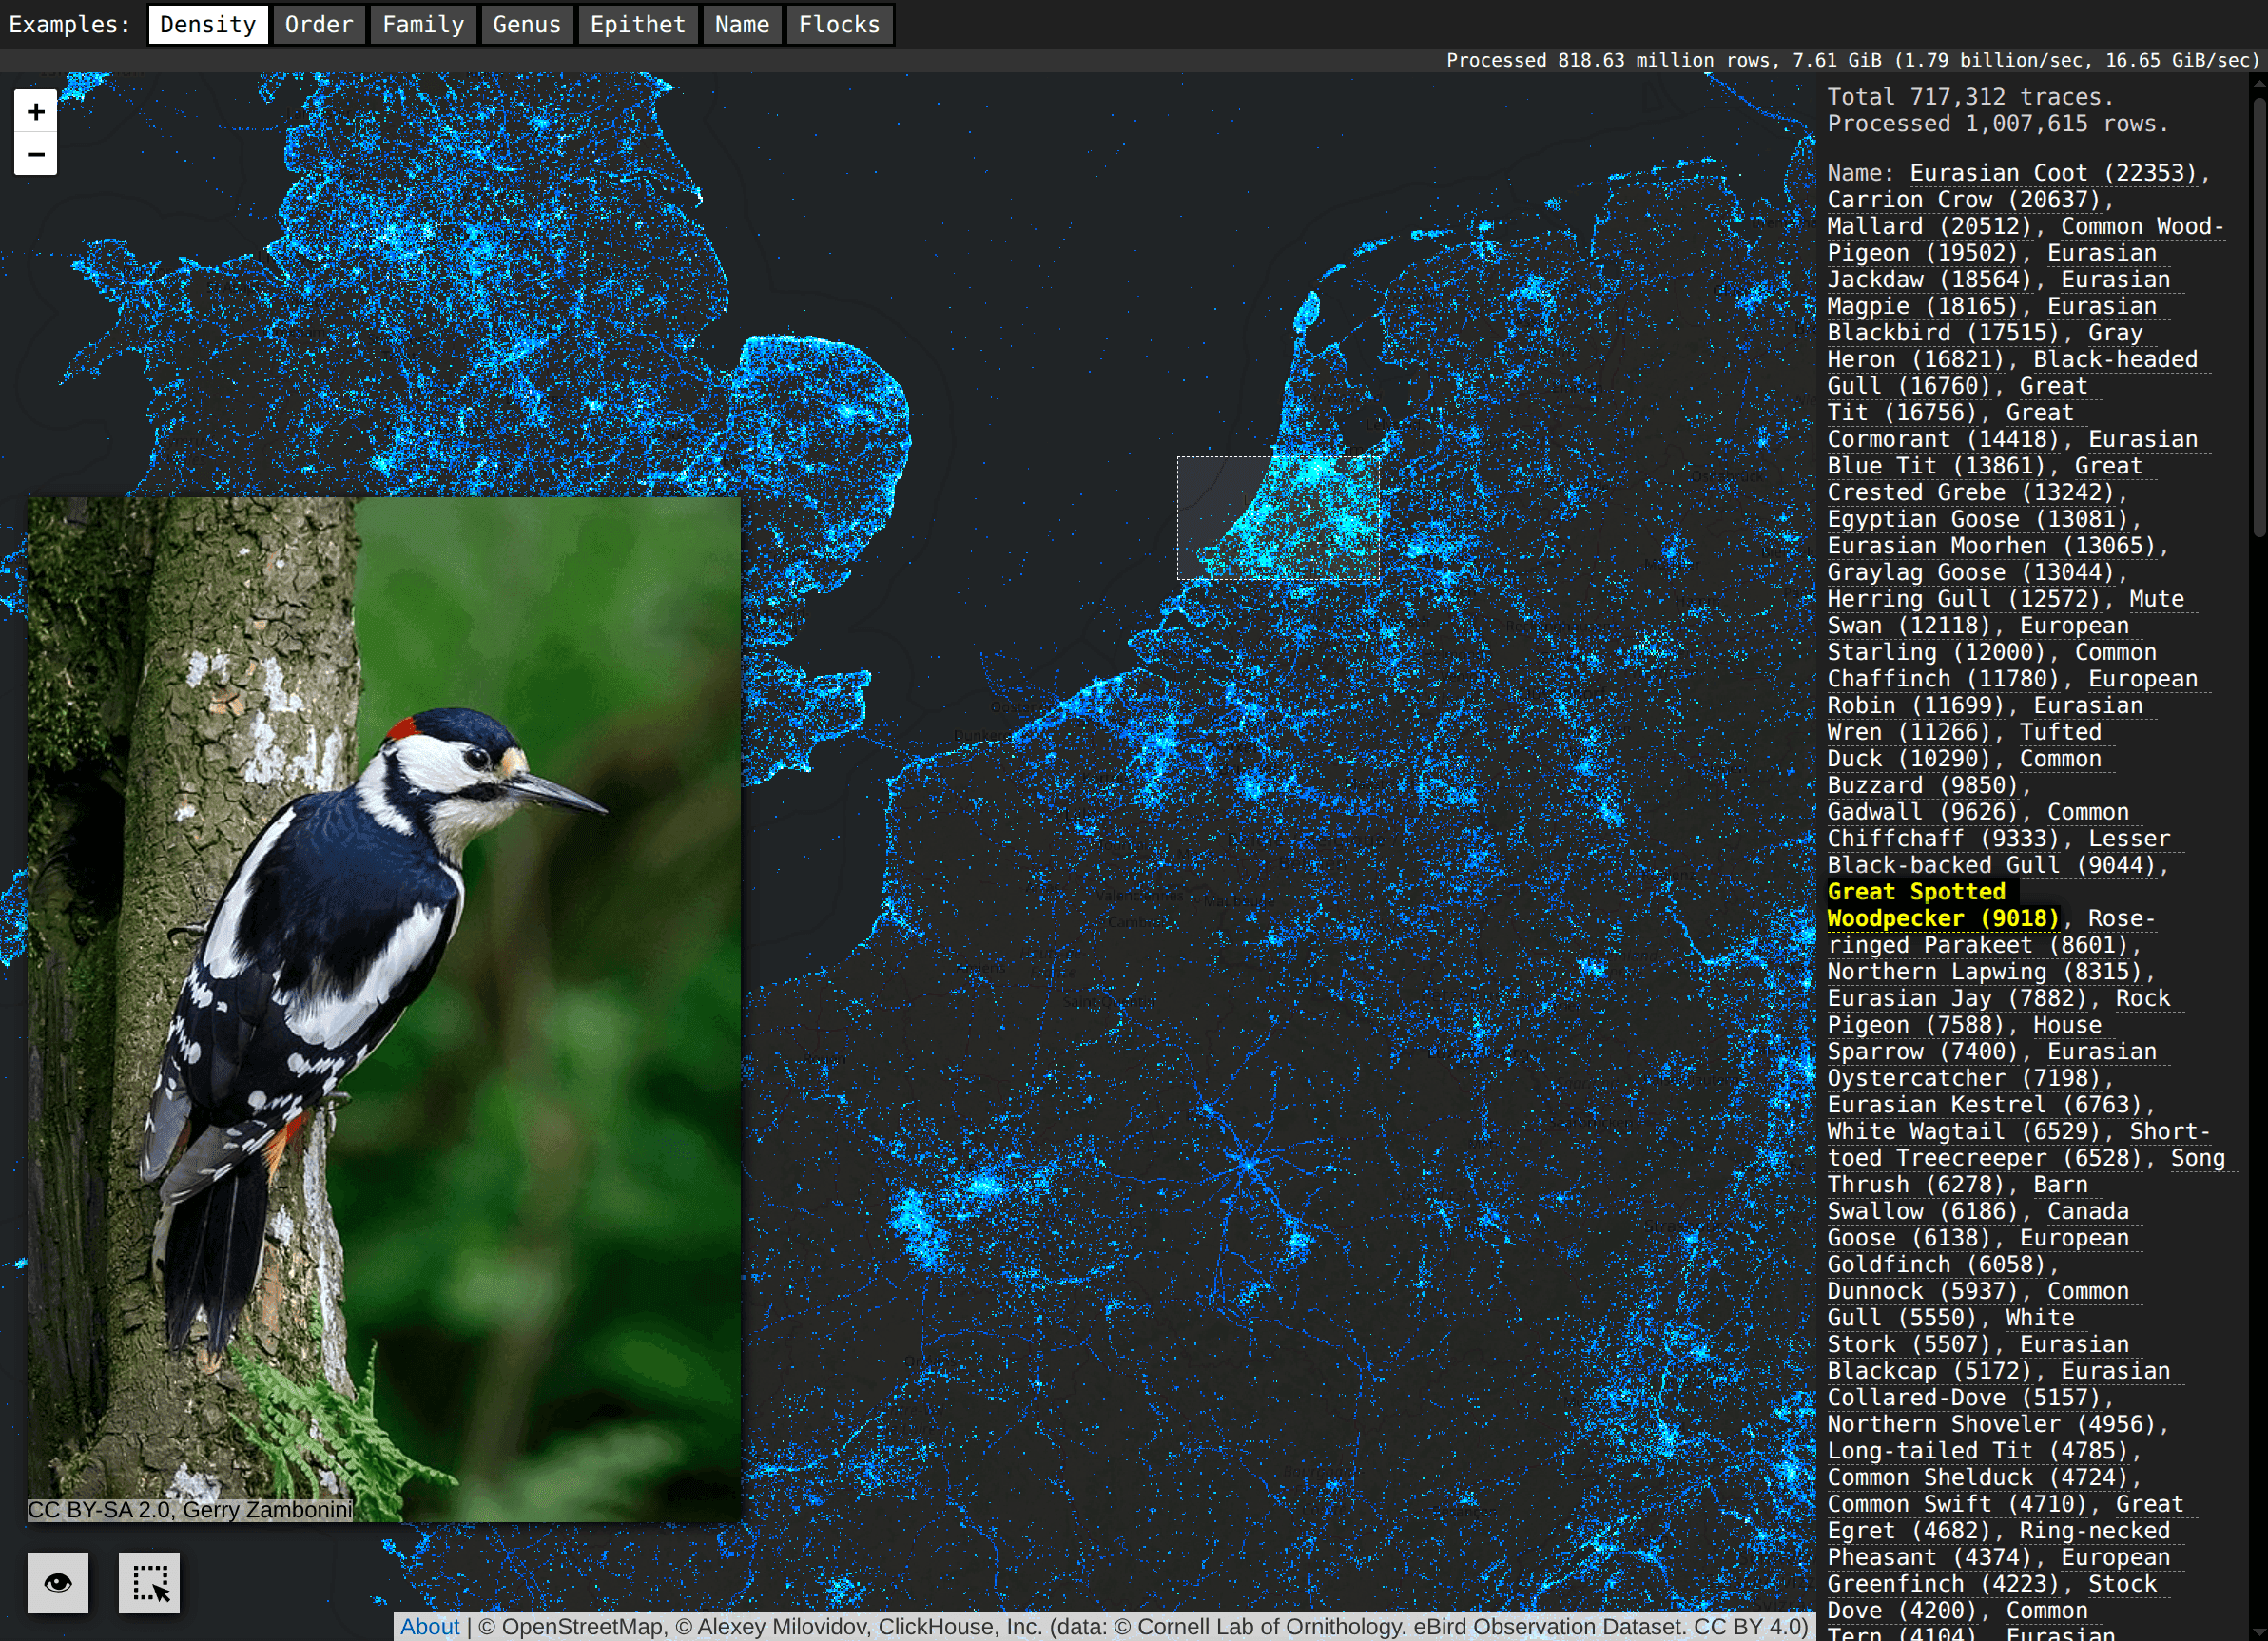Open the Epithet example

tap(637, 24)
